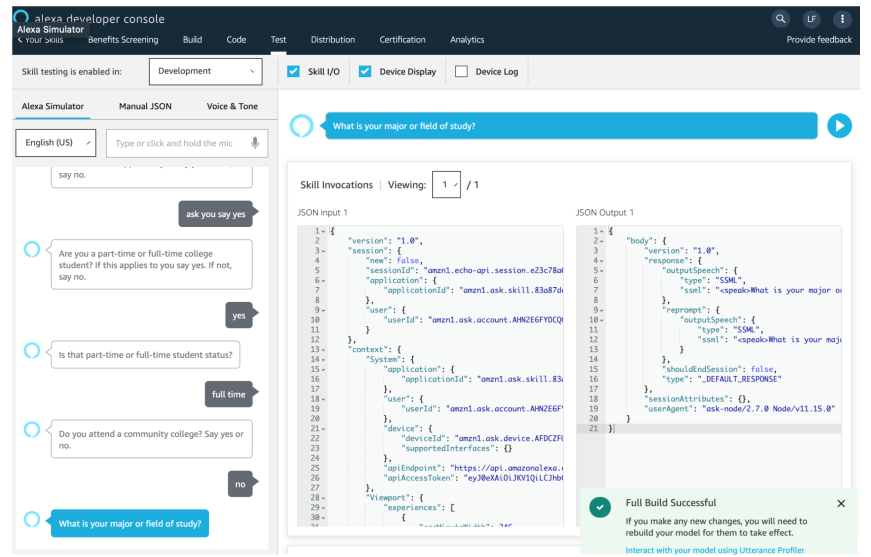Switch to the Manual JSON tab
This screenshot has height=557, width=871.
tap(146, 106)
